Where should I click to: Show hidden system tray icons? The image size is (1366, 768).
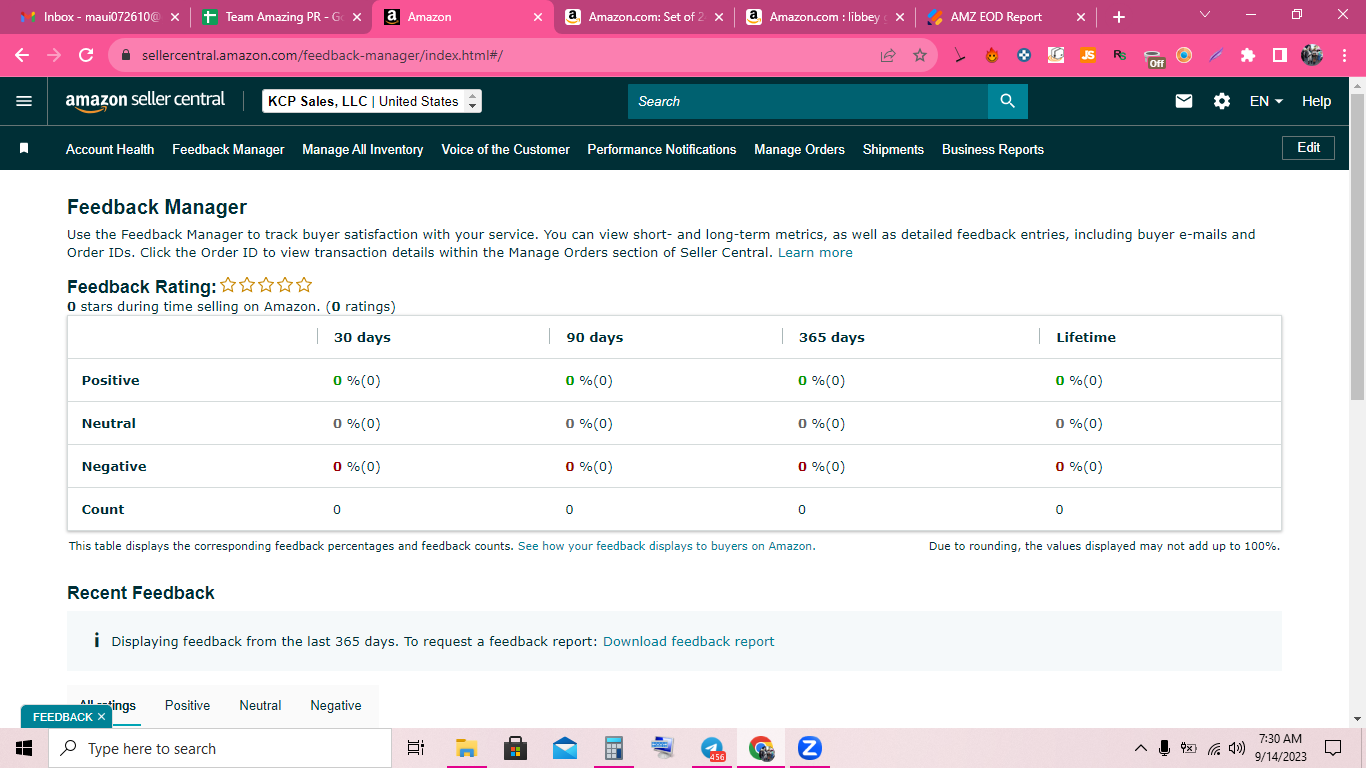click(1140, 748)
